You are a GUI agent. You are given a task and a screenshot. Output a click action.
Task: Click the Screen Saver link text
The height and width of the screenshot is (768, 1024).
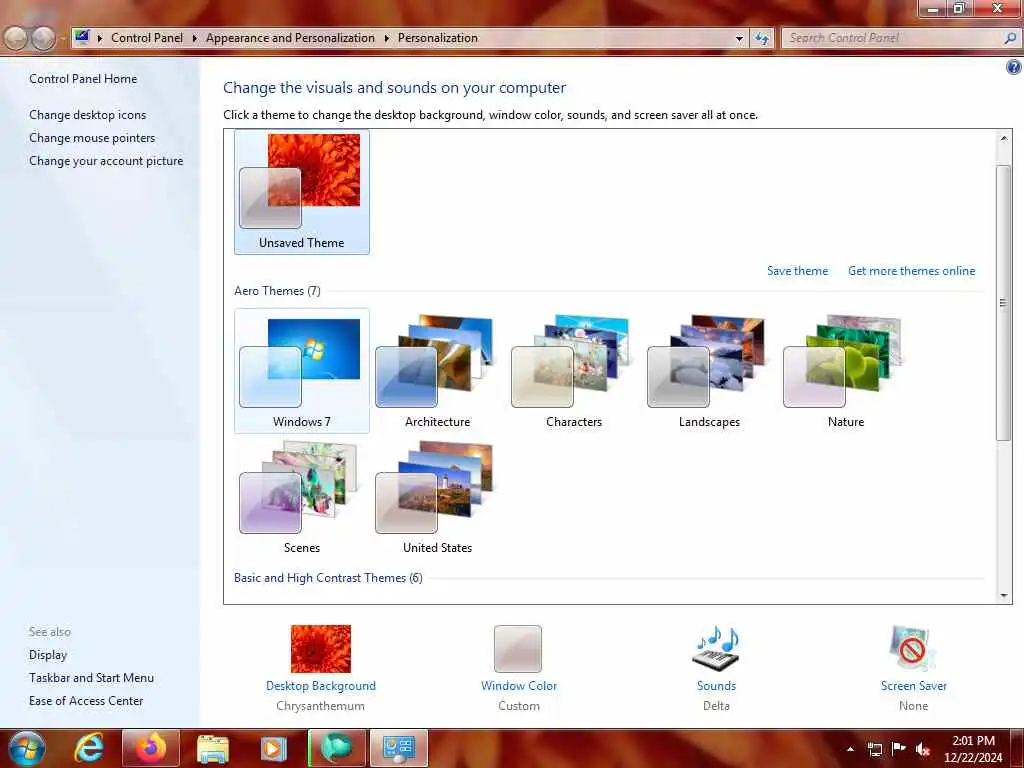pyautogui.click(x=914, y=686)
